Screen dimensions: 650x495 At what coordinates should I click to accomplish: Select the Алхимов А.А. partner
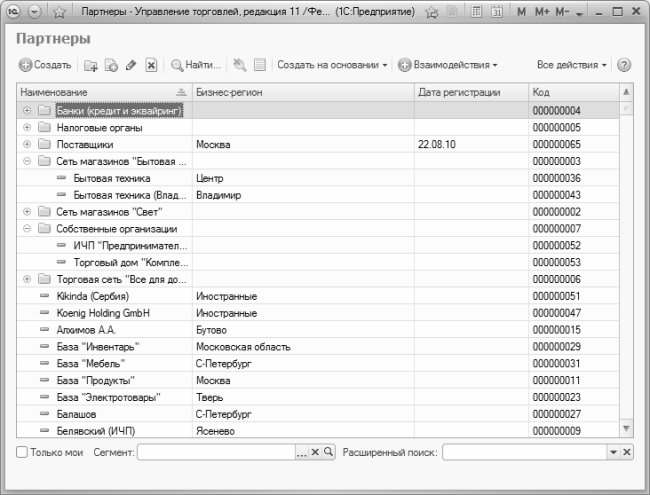[318, 330]
